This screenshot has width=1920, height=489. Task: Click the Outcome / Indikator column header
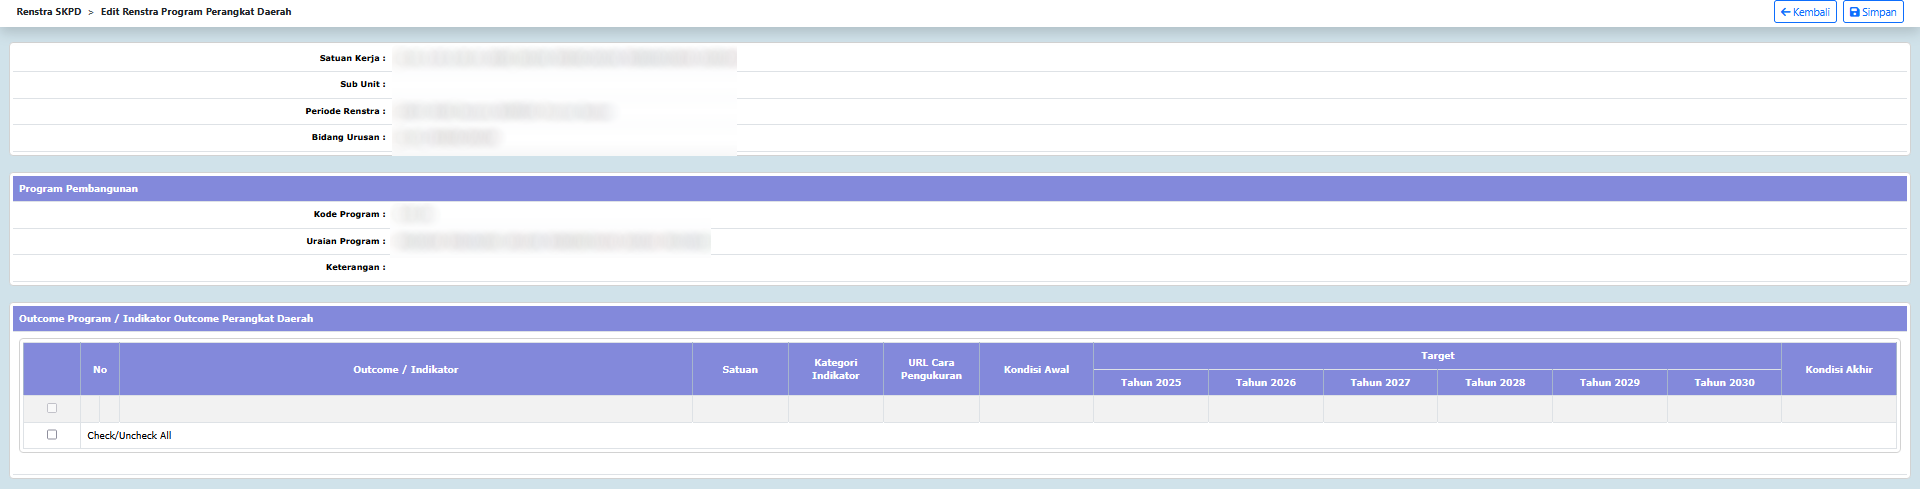pos(406,369)
